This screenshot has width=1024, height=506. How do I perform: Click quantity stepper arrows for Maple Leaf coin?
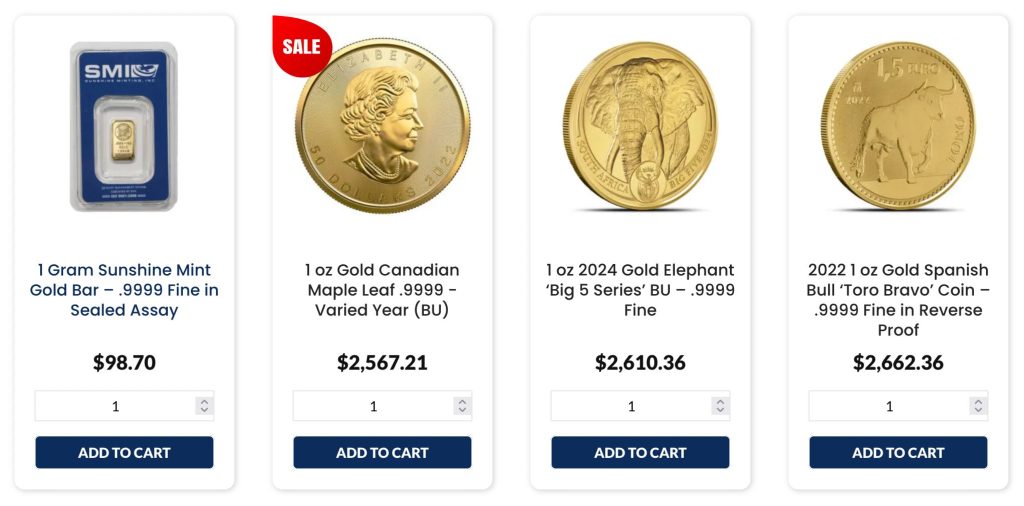tap(462, 406)
